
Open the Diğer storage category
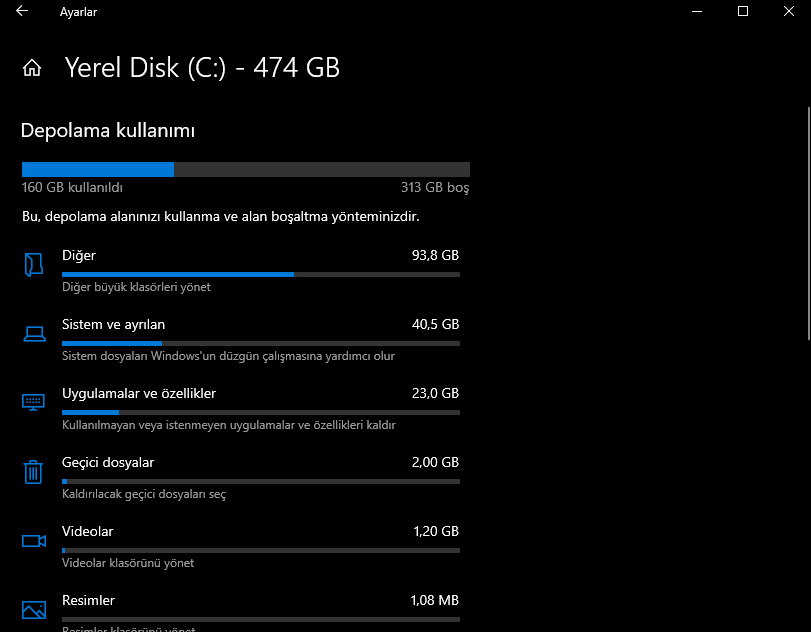coord(79,256)
